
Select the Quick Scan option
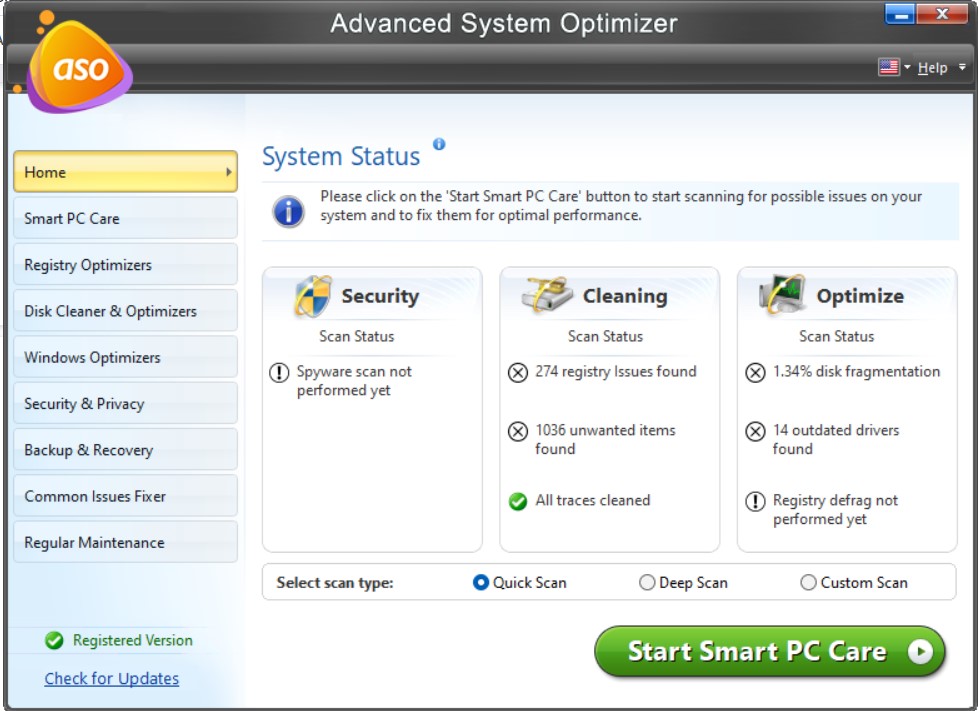click(x=481, y=582)
